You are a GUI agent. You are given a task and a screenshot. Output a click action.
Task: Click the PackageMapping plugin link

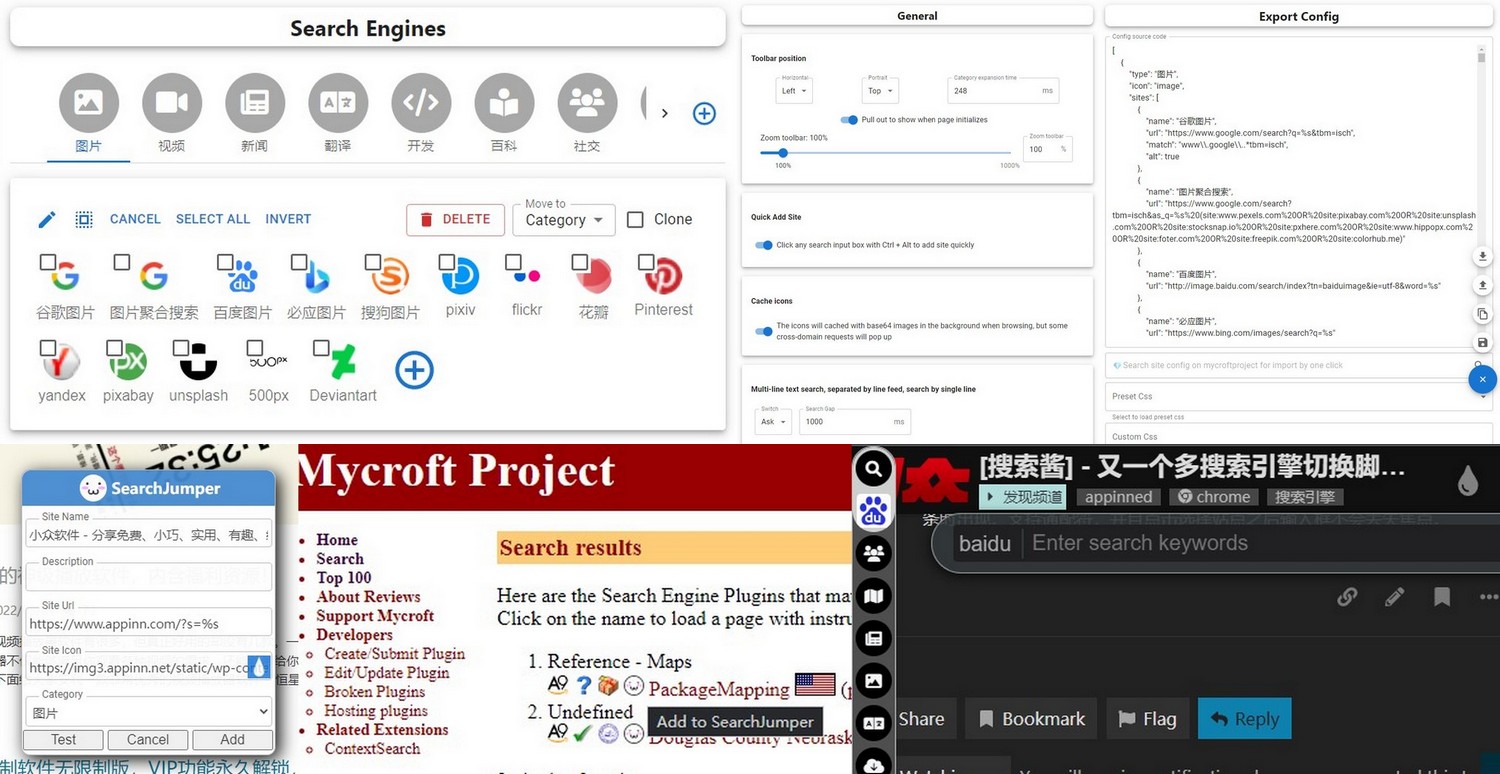(x=719, y=689)
